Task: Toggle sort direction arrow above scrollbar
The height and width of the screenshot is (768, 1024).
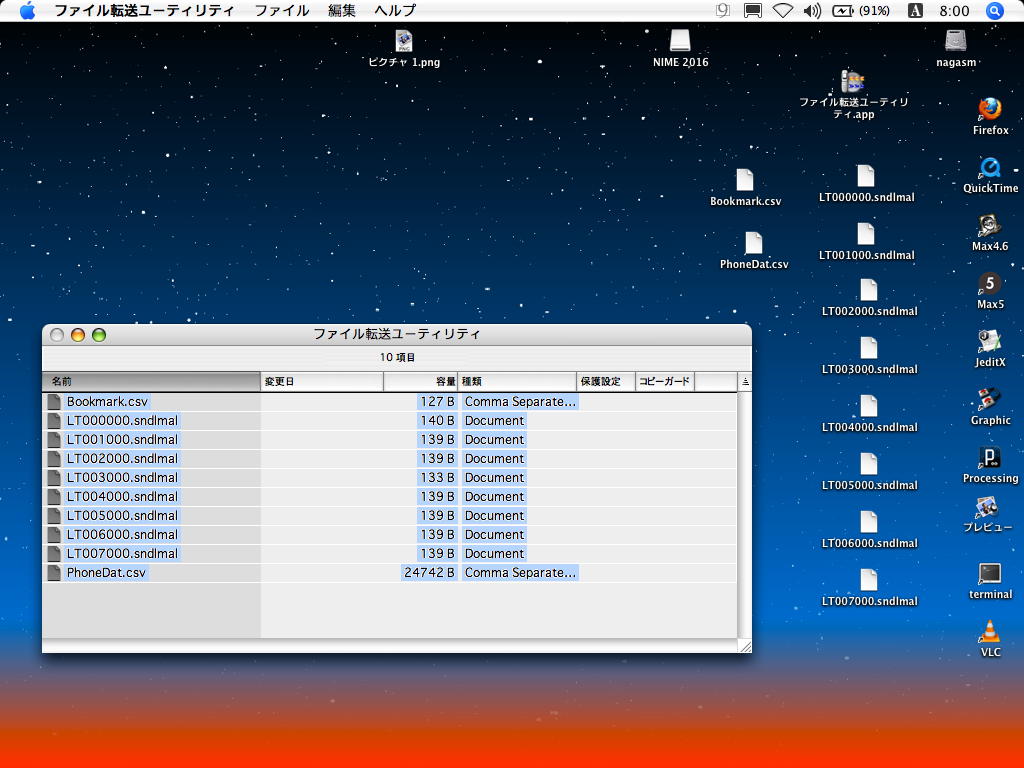Action: click(x=745, y=382)
